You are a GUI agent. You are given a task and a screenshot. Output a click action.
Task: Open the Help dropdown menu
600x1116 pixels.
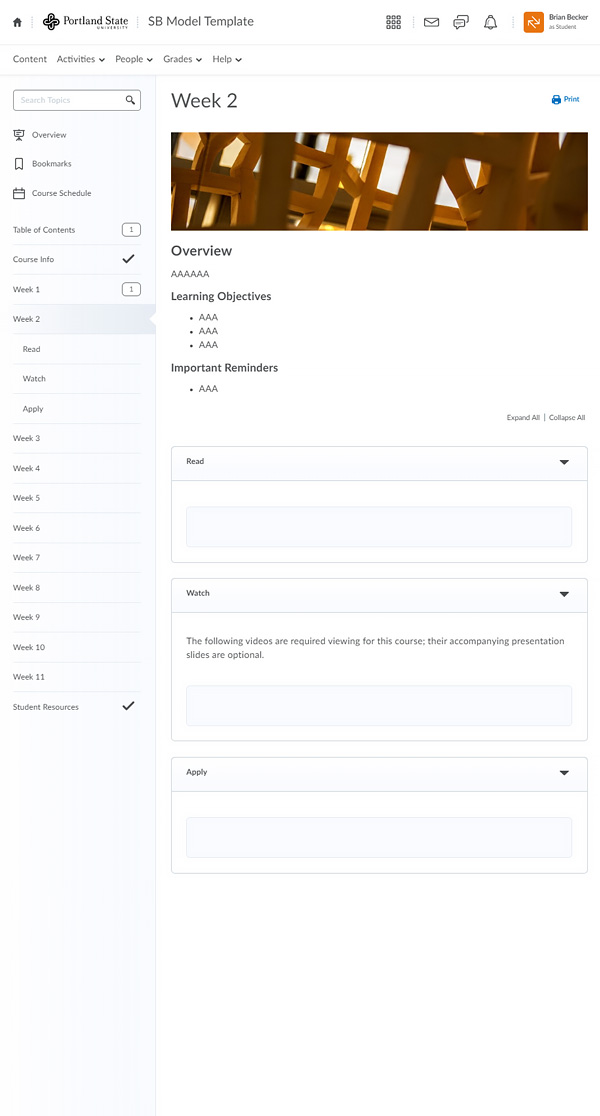[227, 59]
